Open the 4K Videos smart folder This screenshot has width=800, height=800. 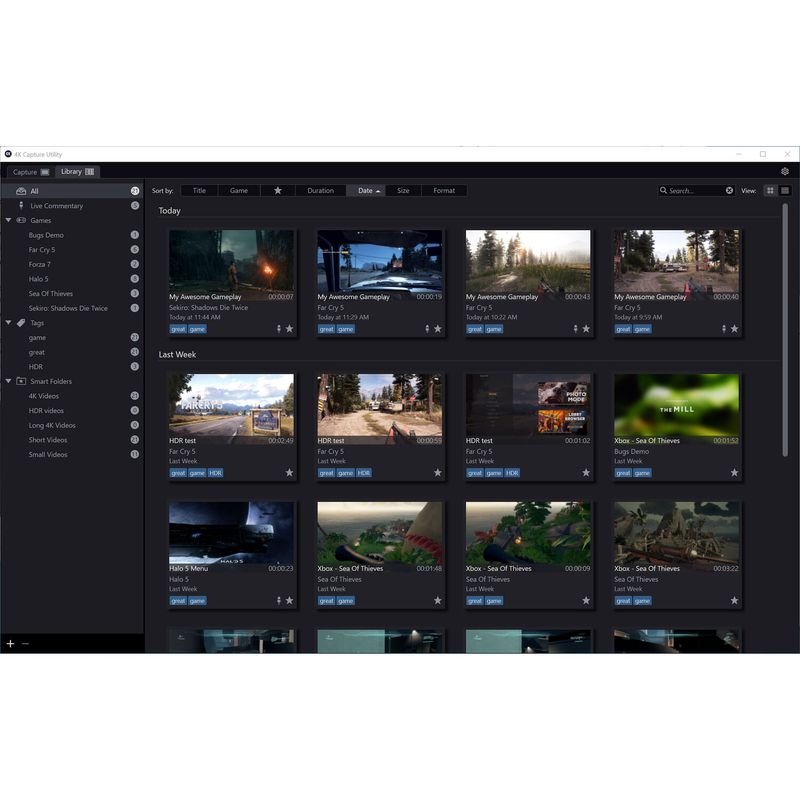(x=72, y=396)
